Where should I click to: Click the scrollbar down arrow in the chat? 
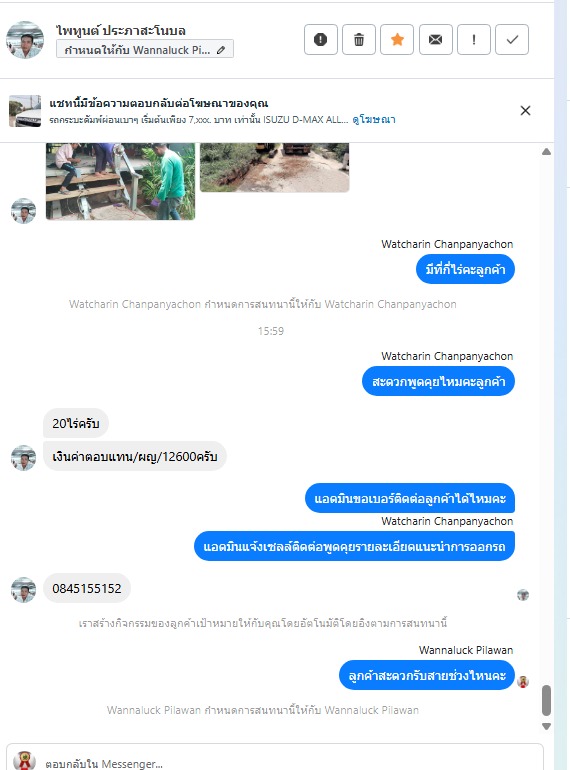tap(546, 726)
